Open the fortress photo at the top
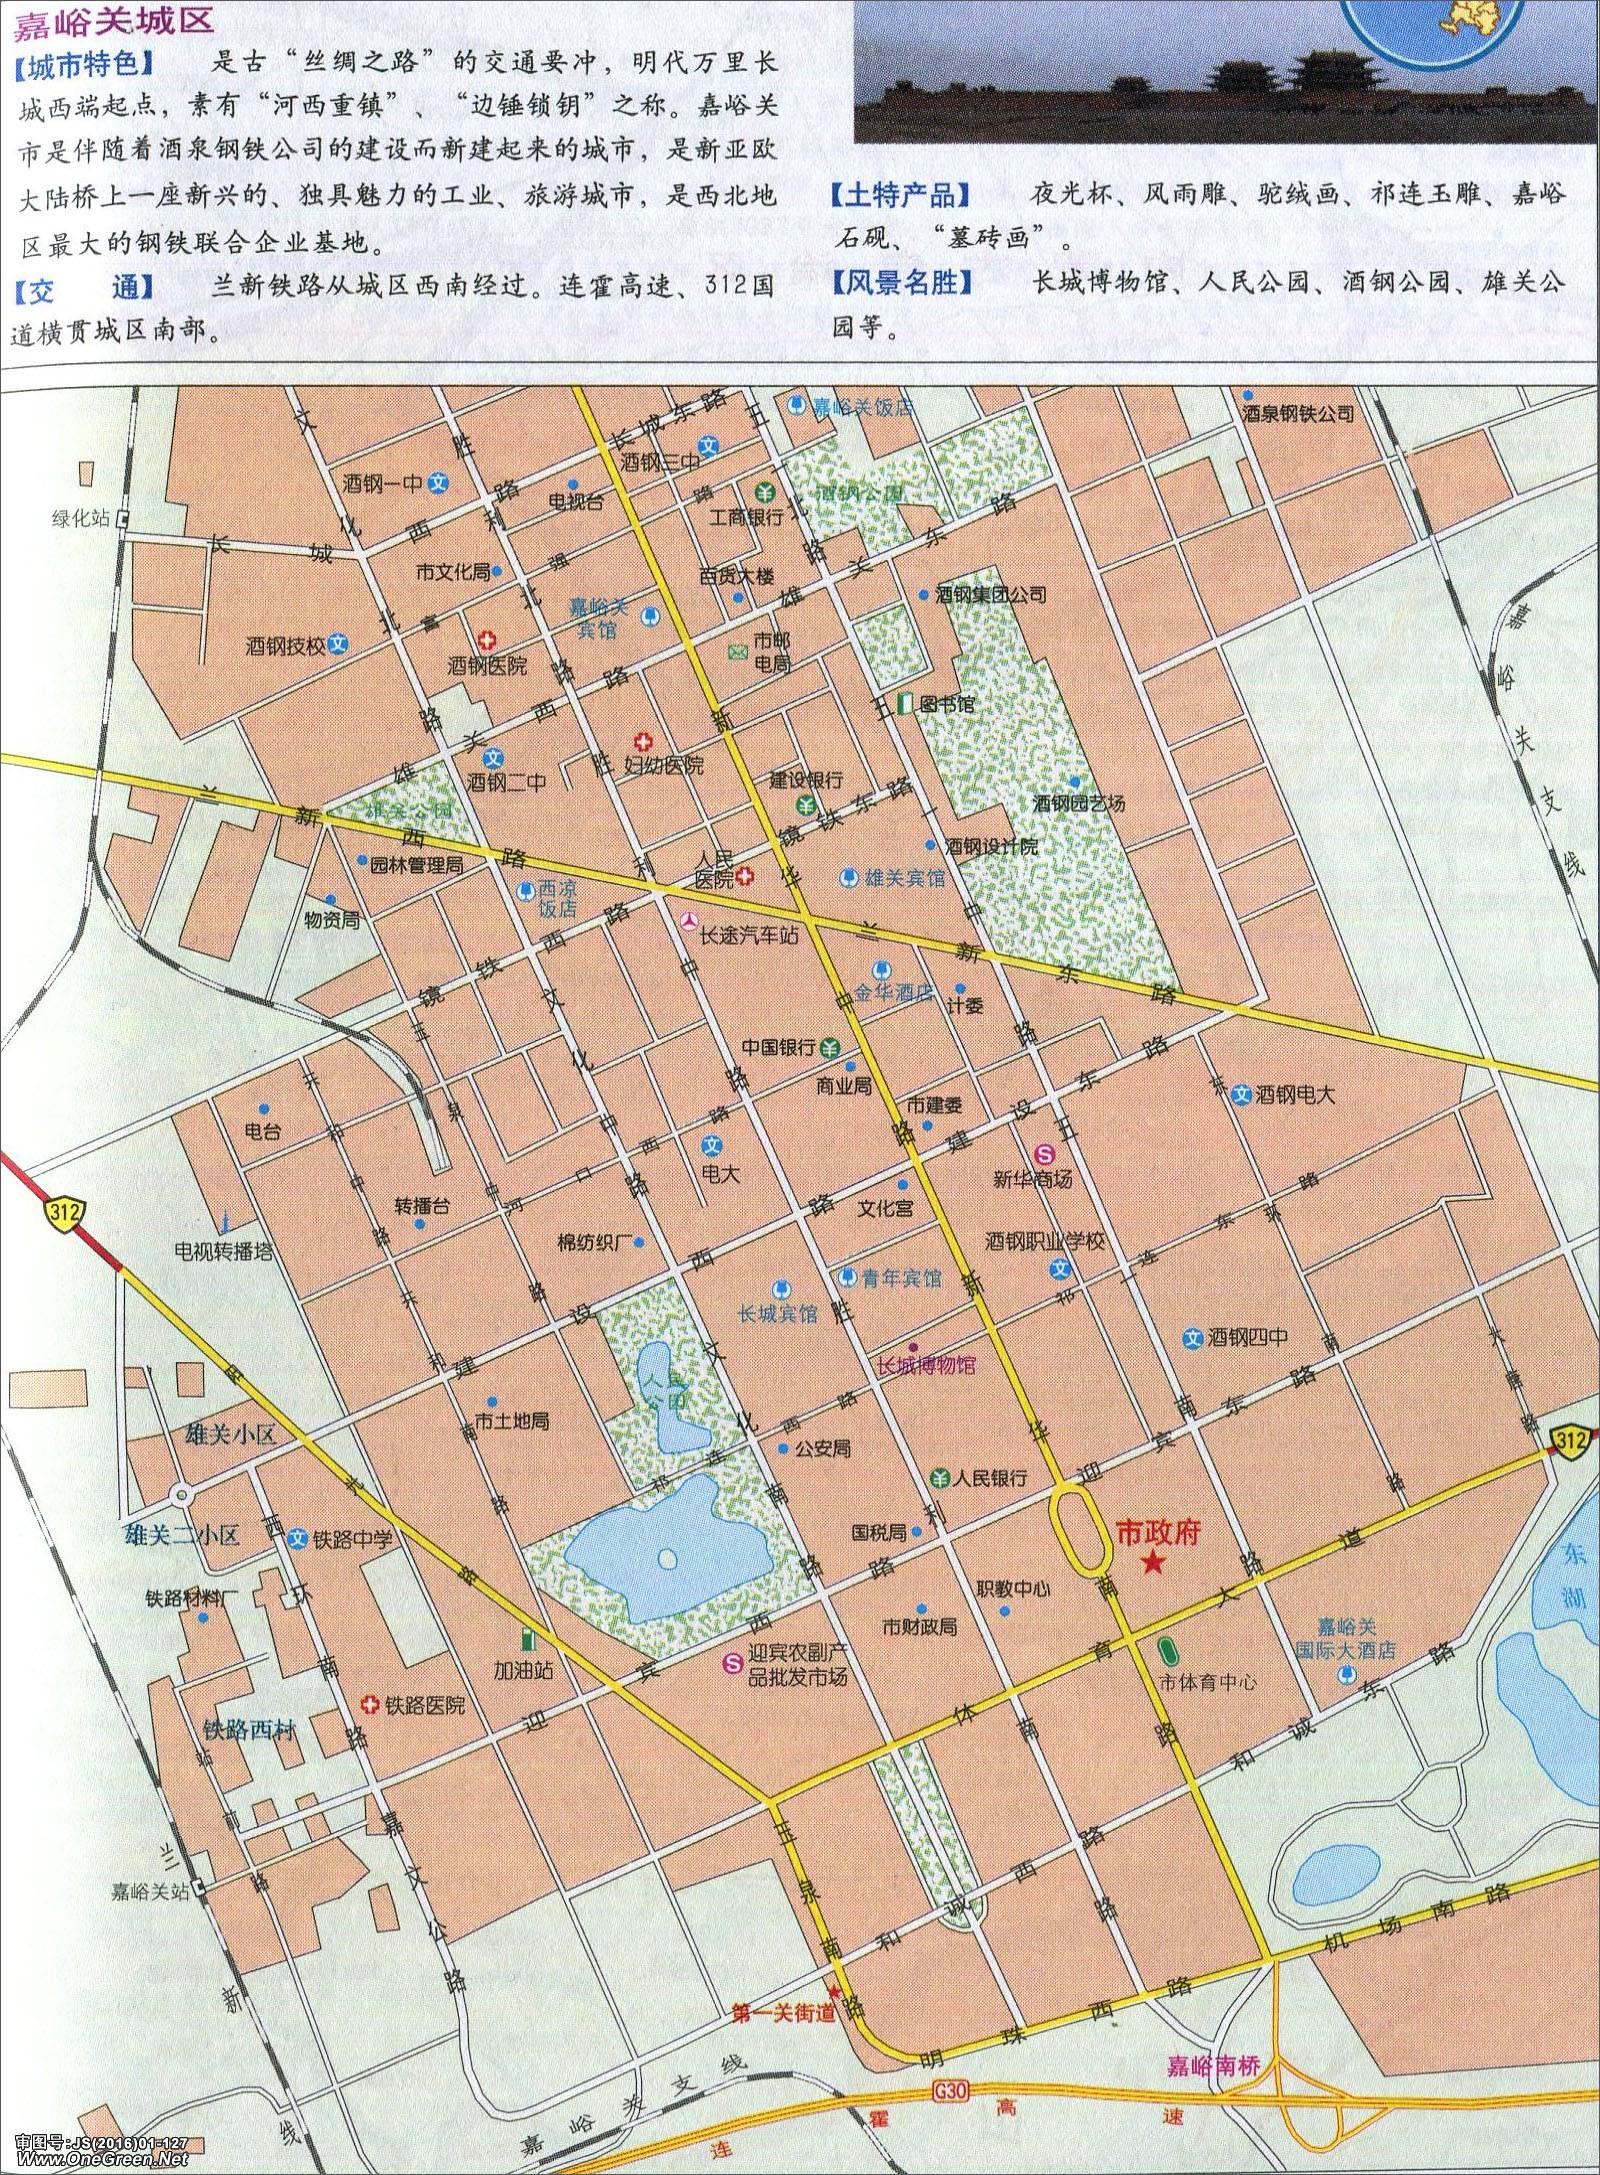This screenshot has width=1600, height=2175. tap(1225, 70)
